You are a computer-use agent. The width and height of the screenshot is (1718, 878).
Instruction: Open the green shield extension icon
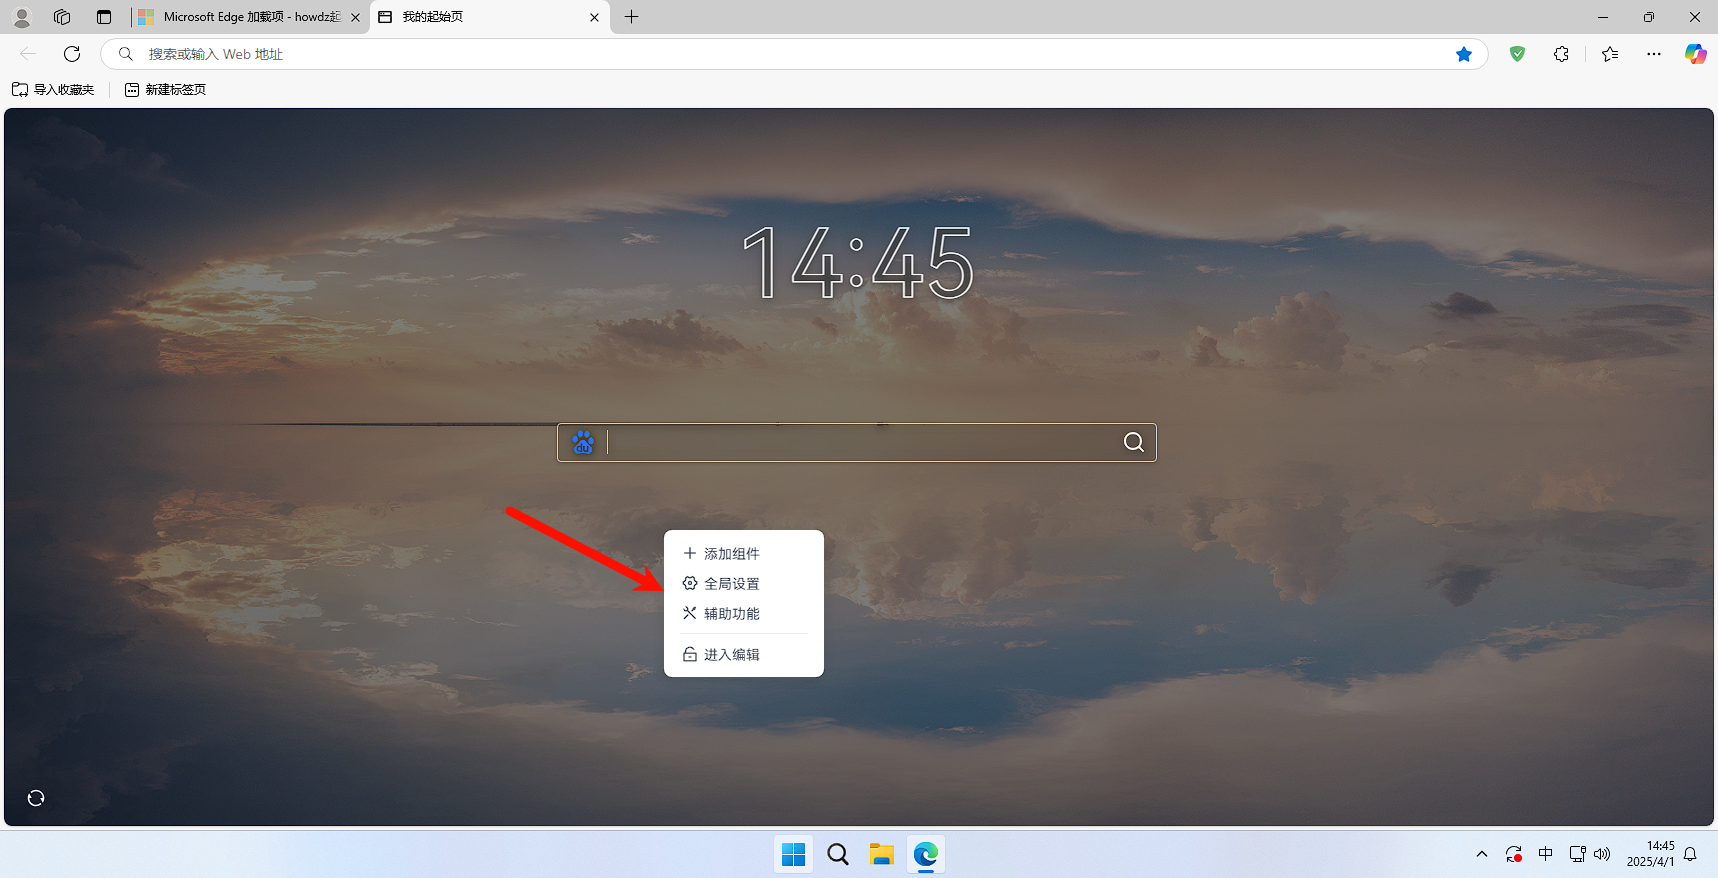point(1518,54)
